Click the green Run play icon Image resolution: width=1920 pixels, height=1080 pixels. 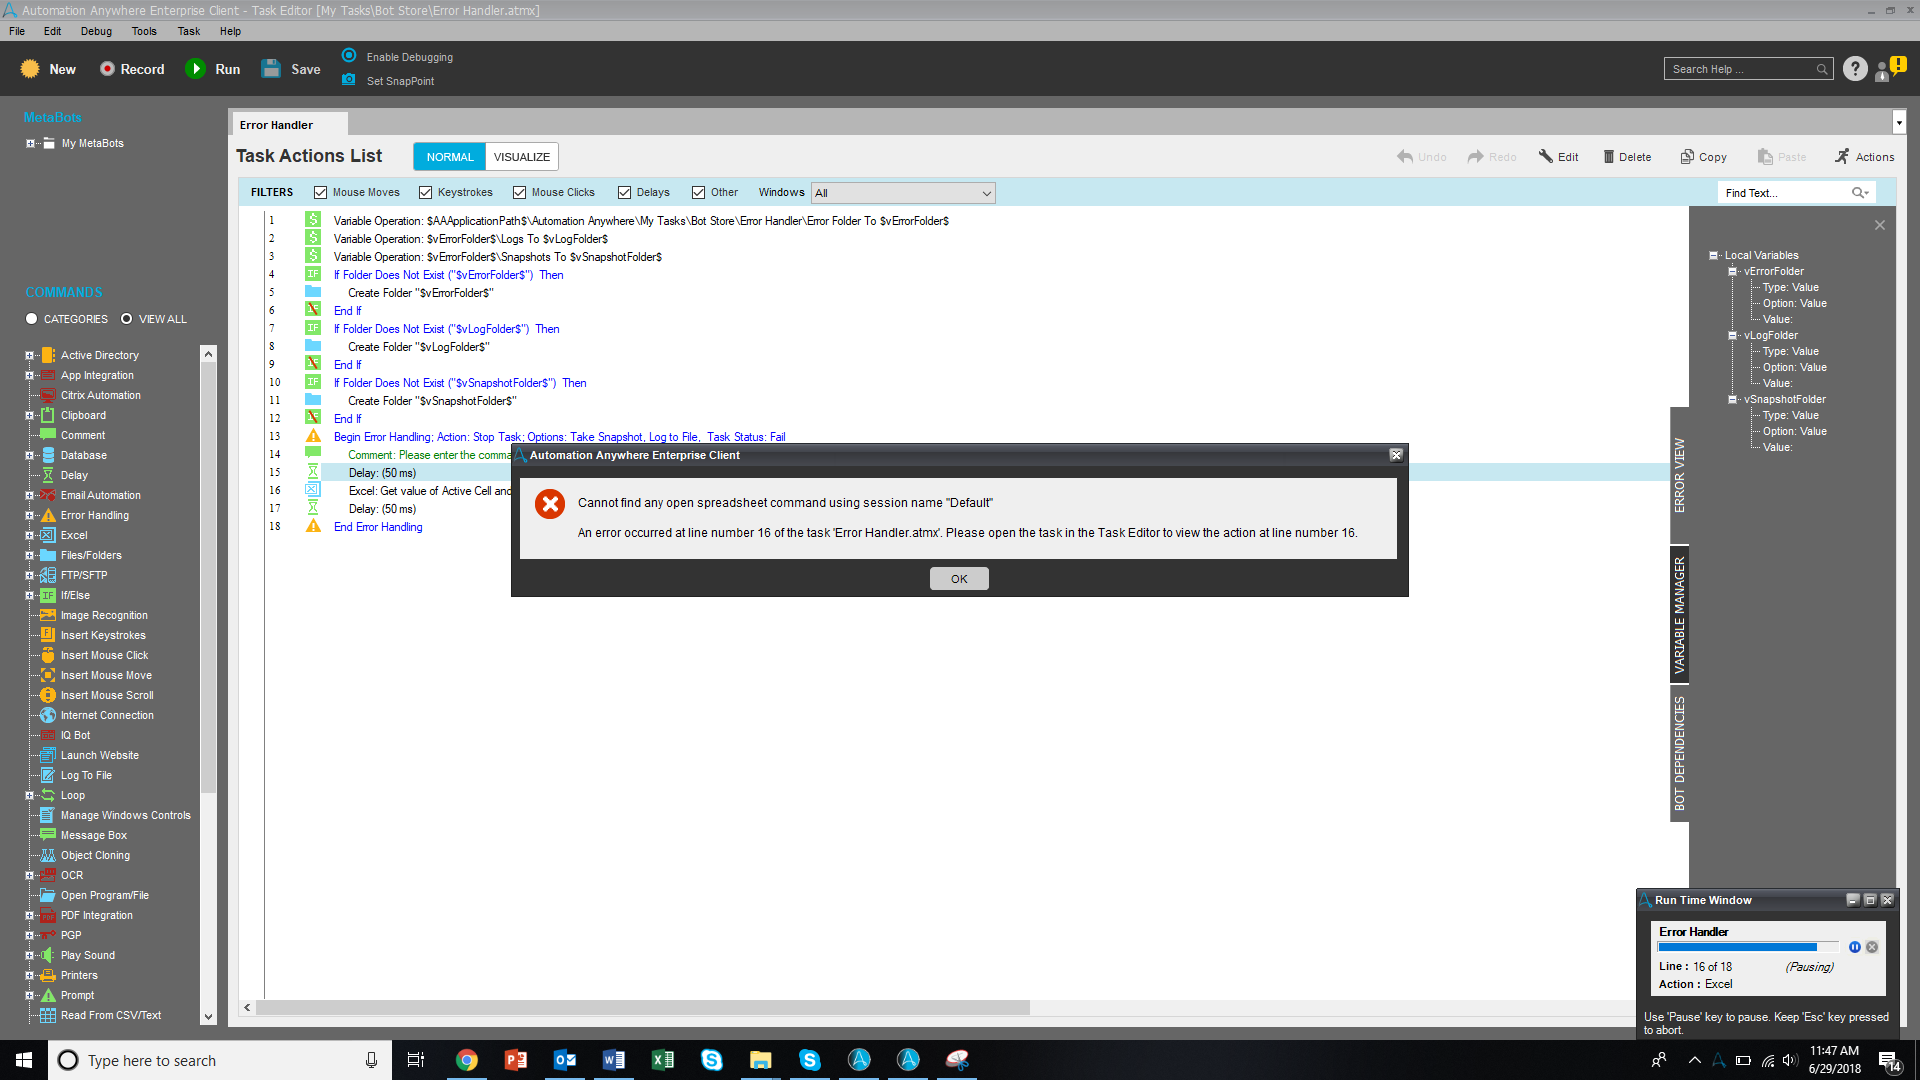[x=196, y=69]
